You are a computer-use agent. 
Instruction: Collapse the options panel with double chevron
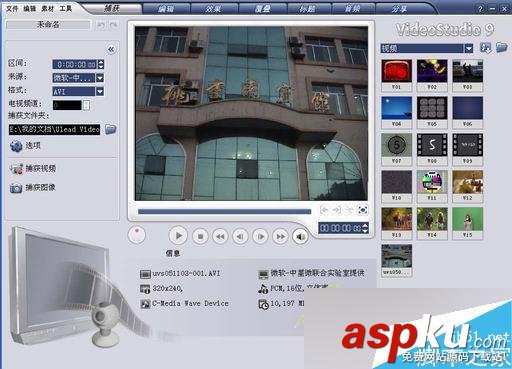tap(111, 50)
